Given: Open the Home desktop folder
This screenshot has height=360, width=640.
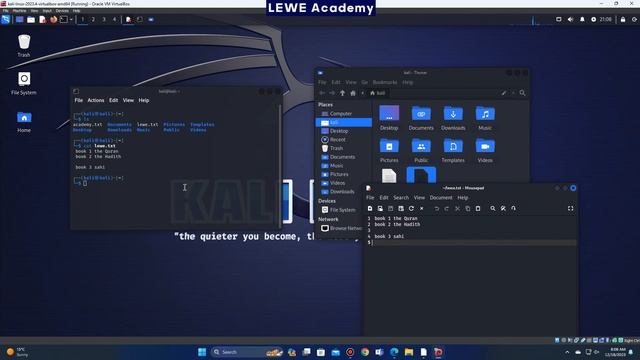Looking at the screenshot, I should (x=24, y=121).
